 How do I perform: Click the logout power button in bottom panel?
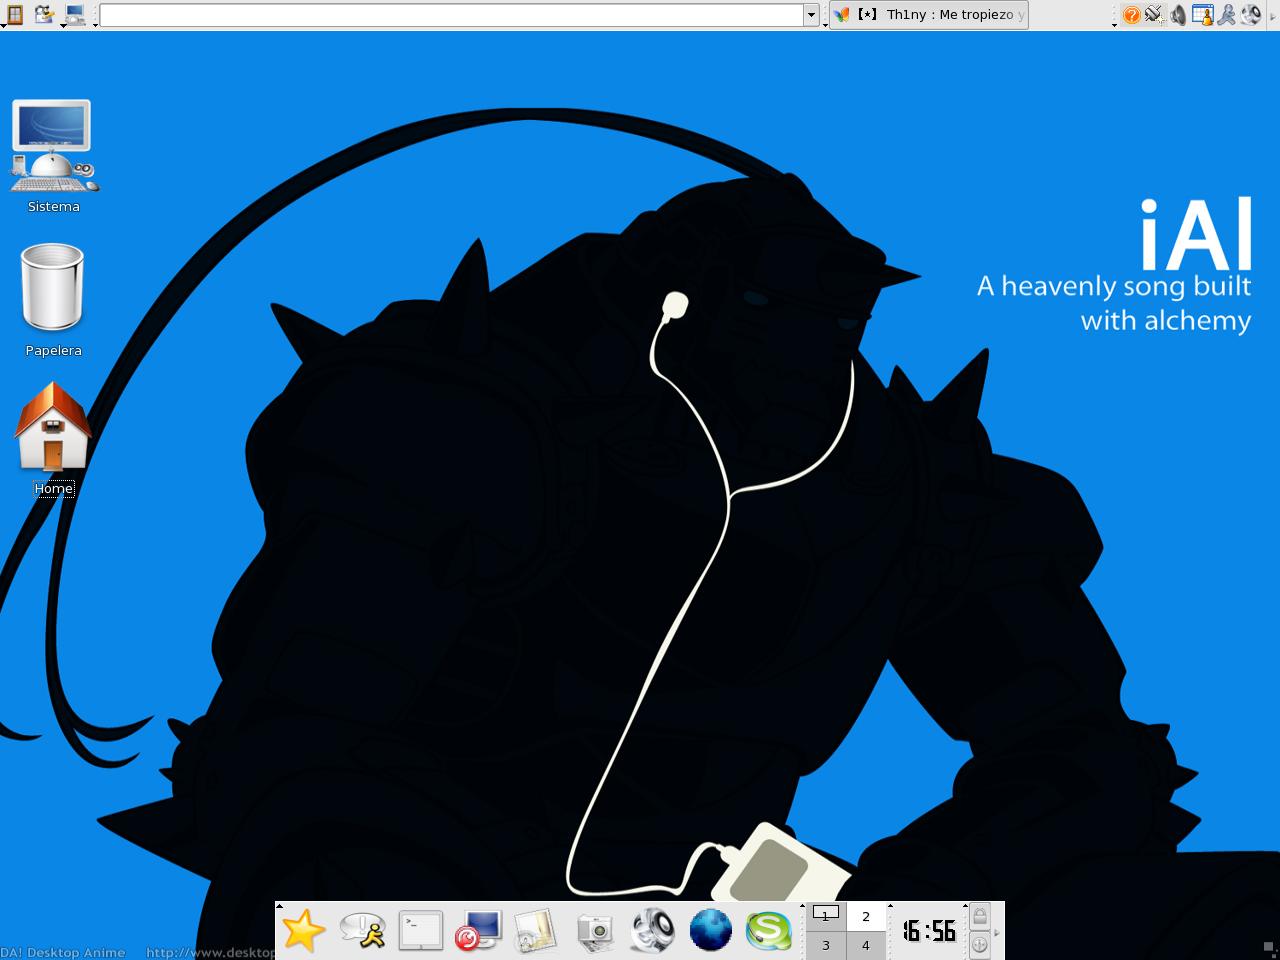tap(980, 945)
